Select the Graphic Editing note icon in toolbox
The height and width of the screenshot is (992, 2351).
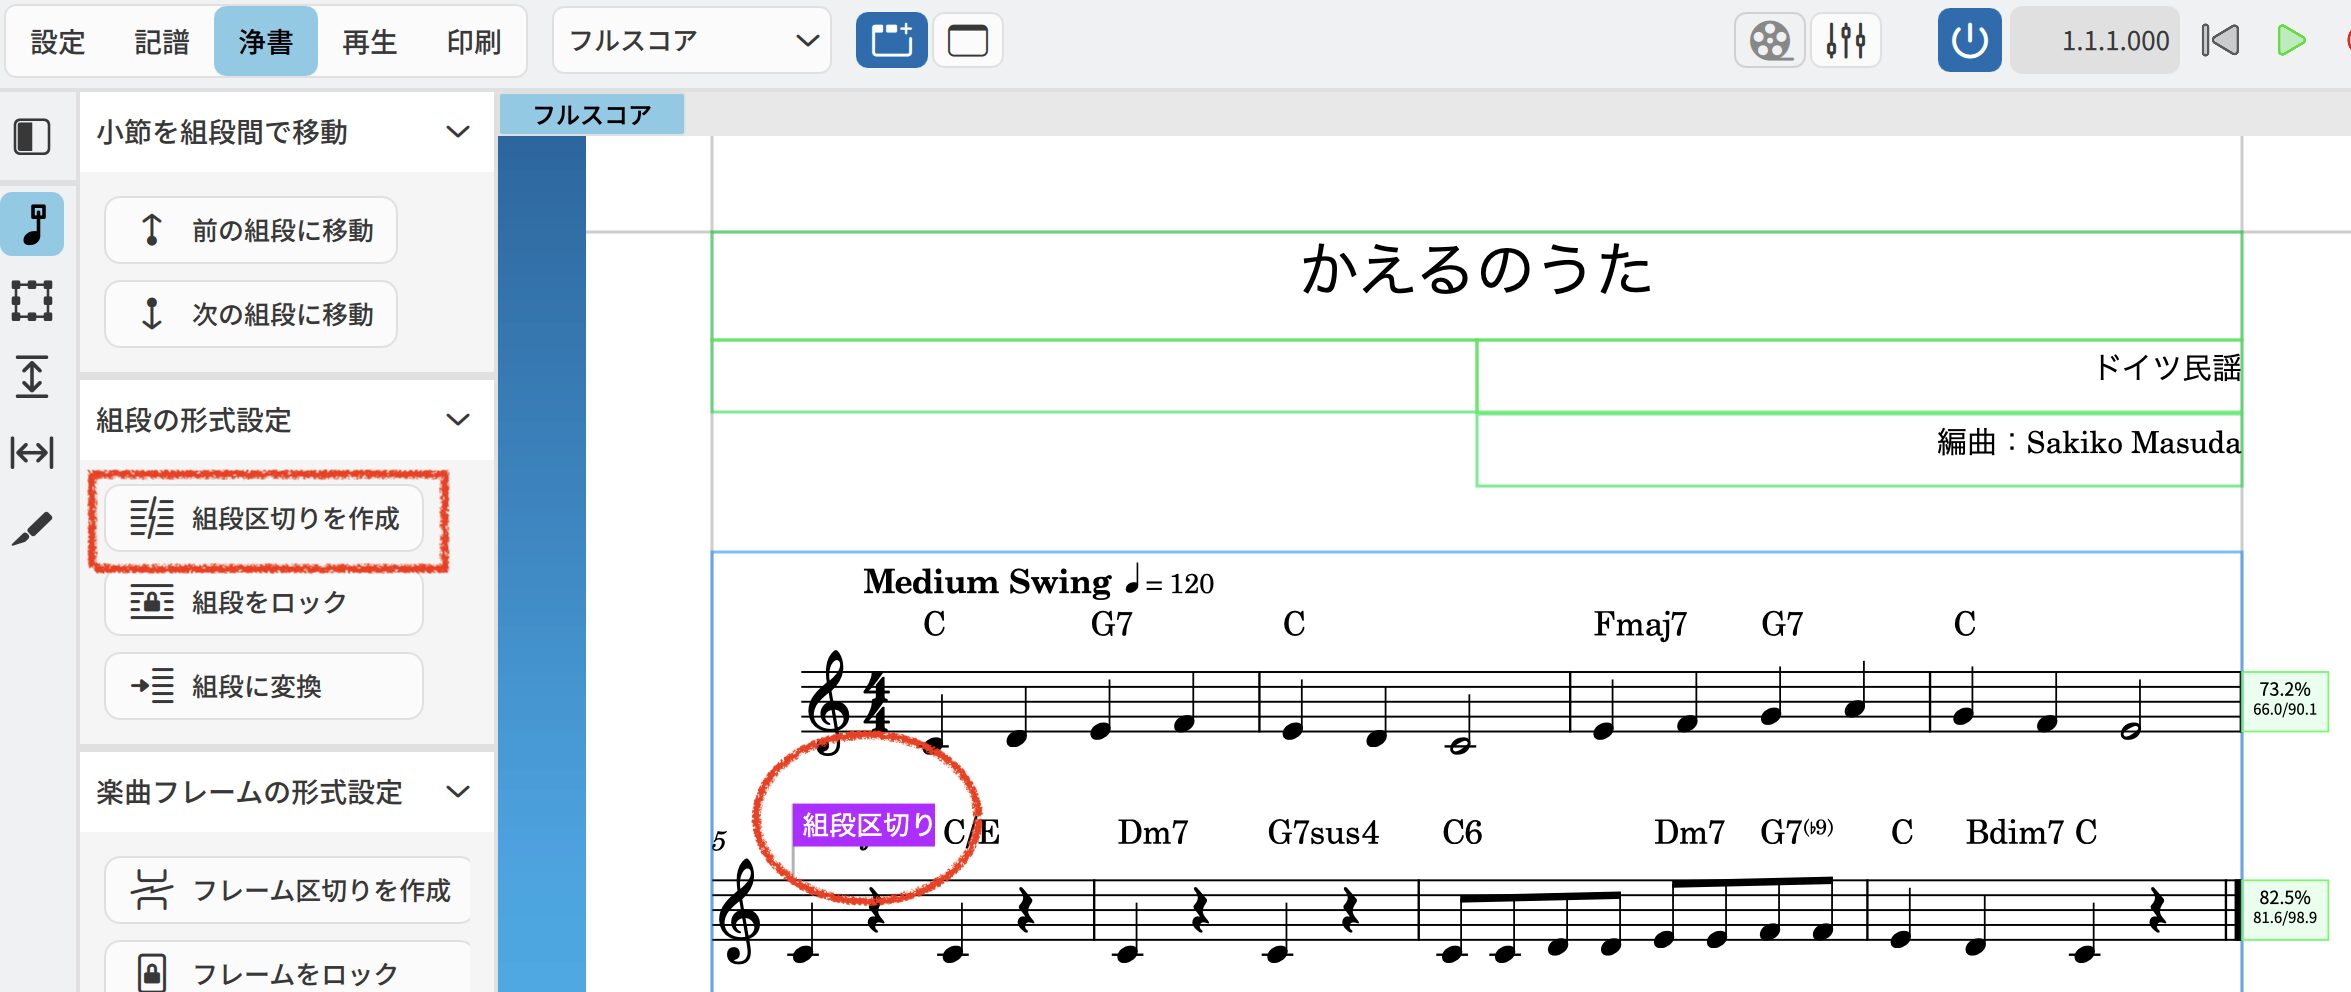click(33, 224)
